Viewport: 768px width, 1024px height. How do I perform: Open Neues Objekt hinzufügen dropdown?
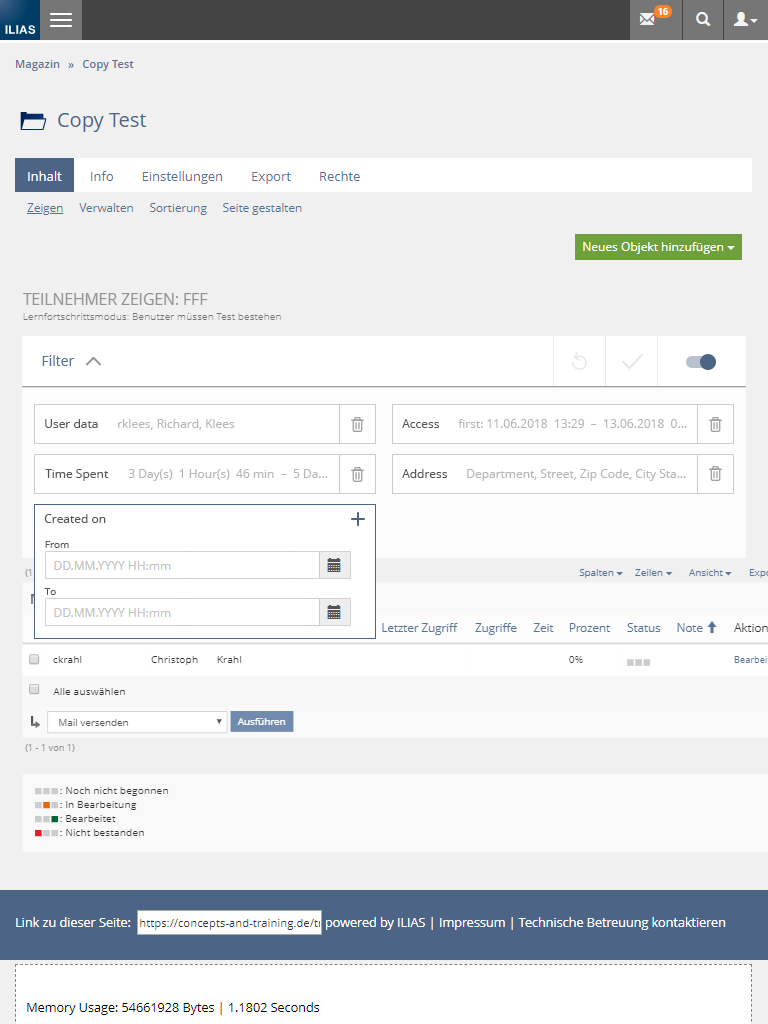coord(658,247)
